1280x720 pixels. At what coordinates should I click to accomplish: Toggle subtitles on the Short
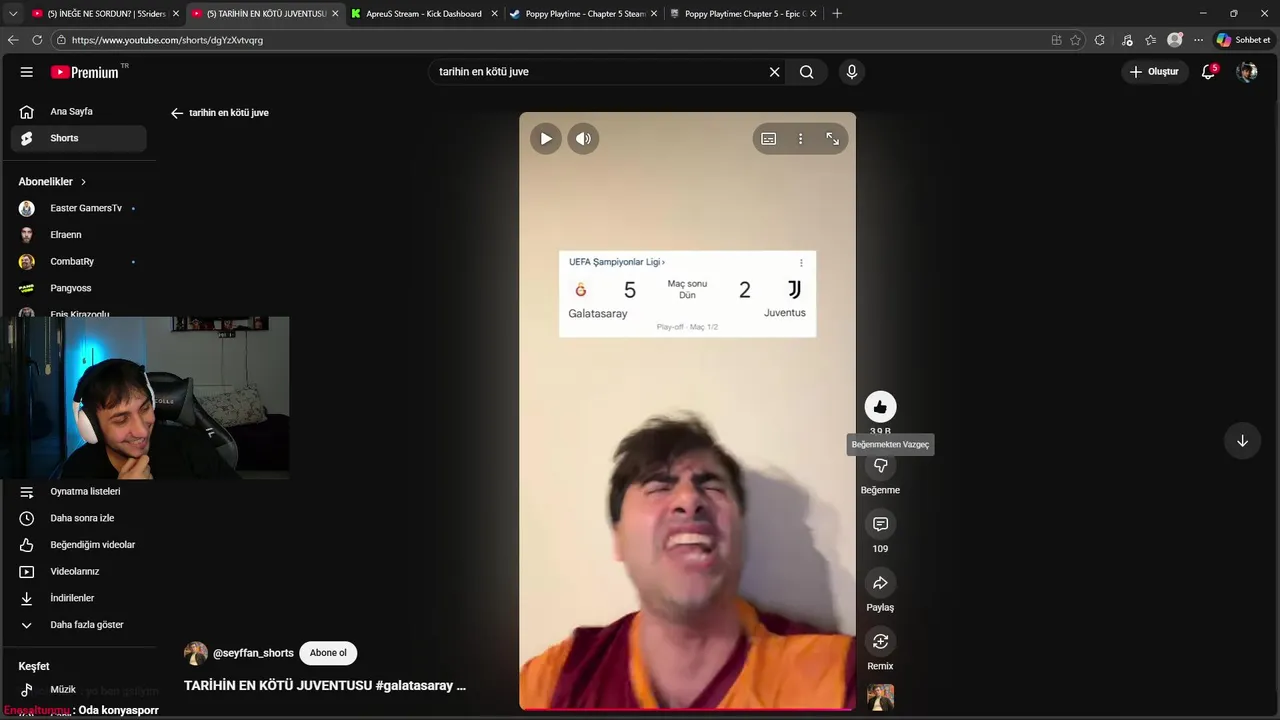point(768,139)
